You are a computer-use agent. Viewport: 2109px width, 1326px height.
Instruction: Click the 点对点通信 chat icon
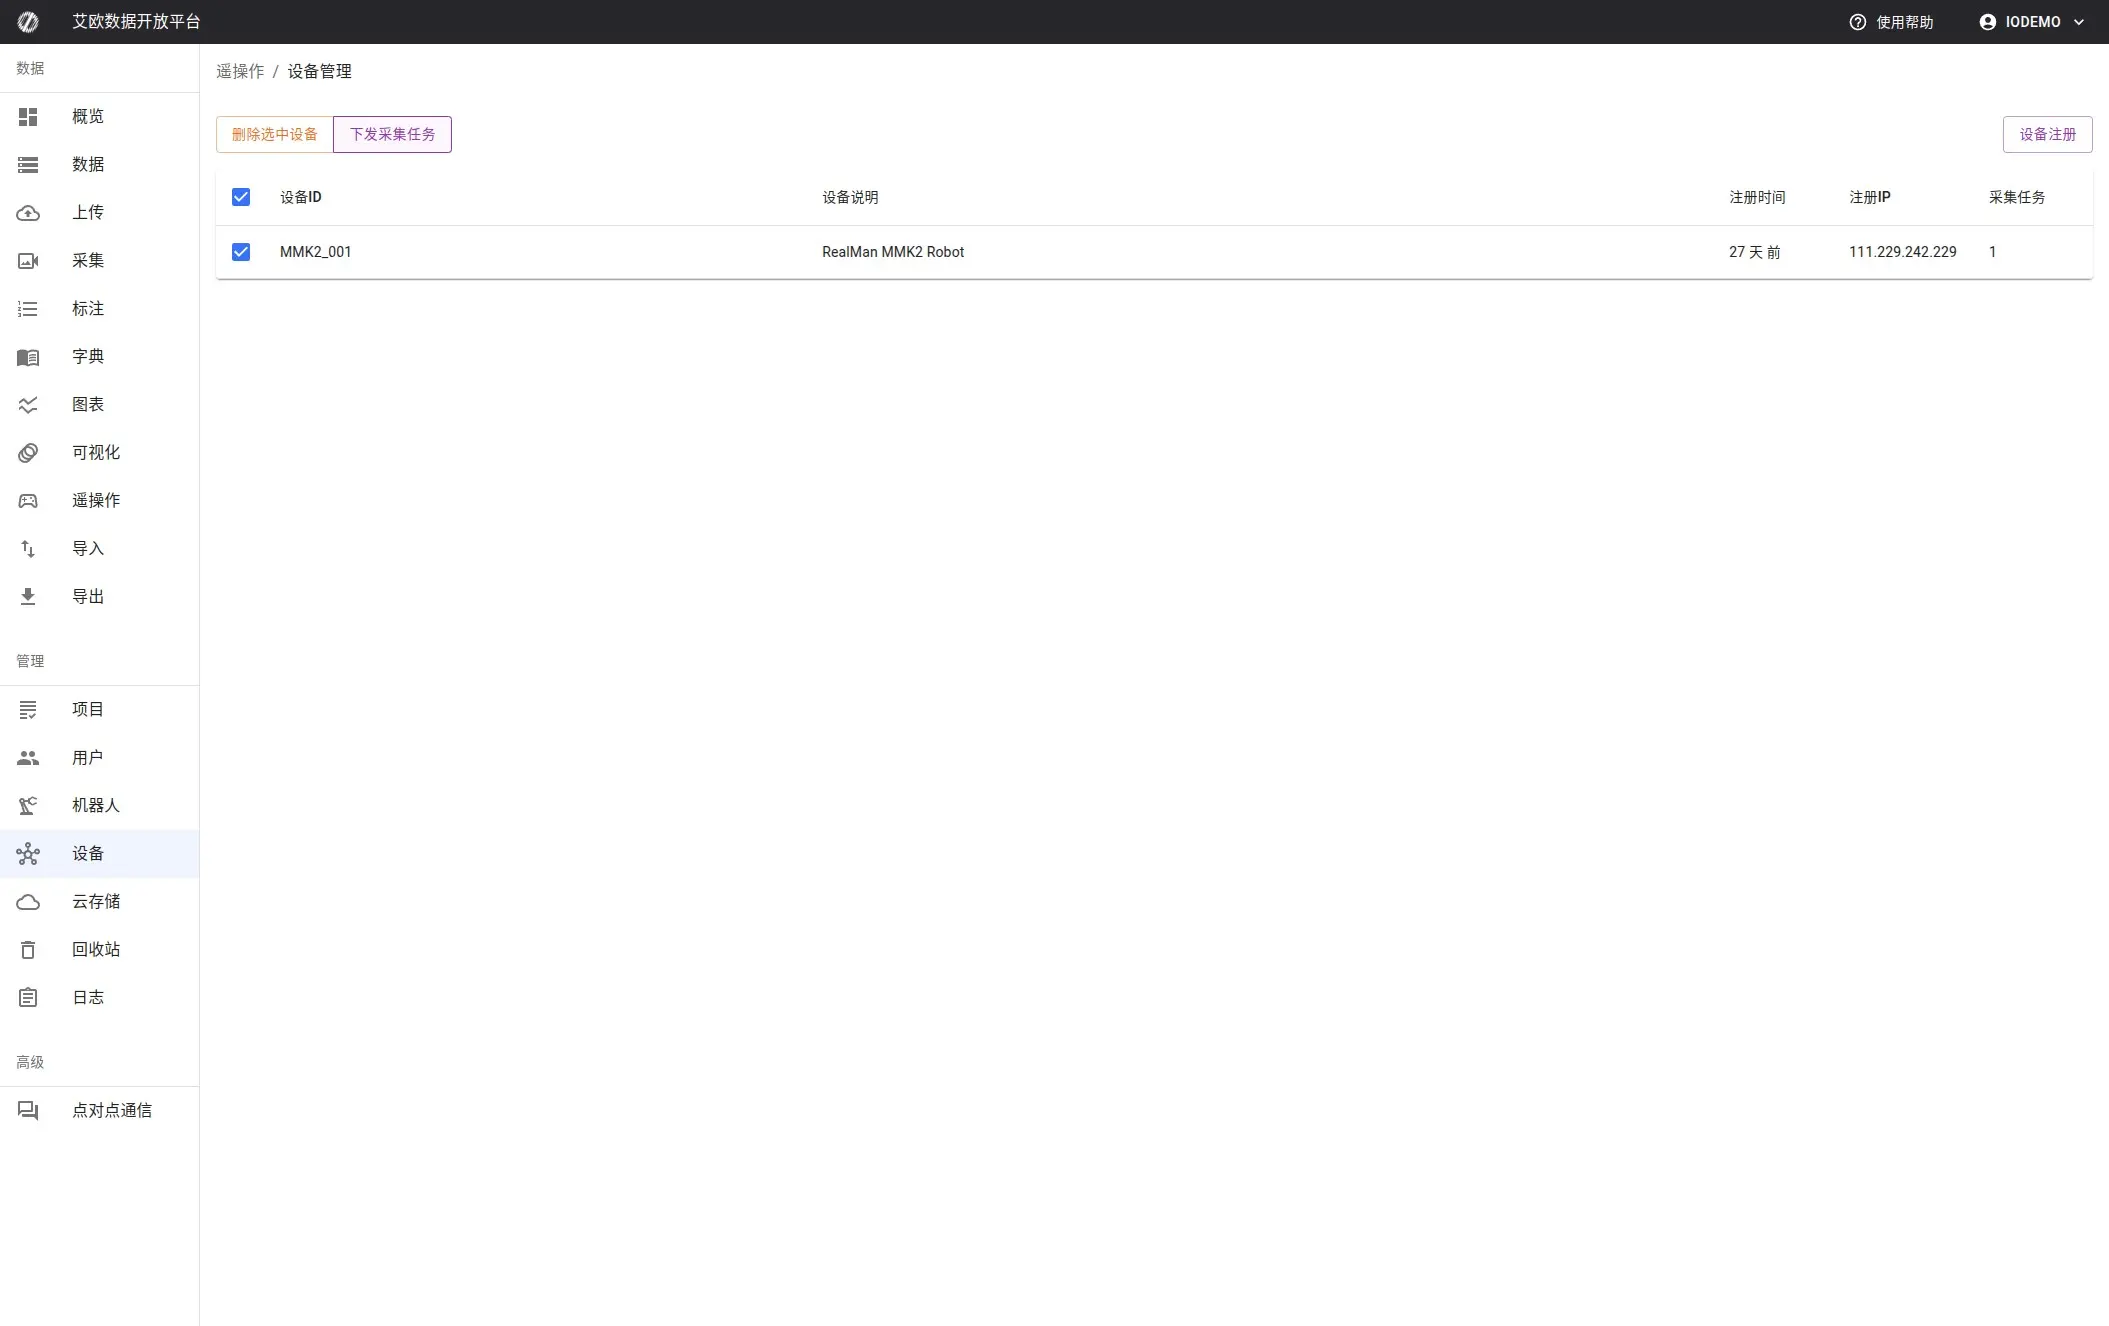coord(28,1111)
